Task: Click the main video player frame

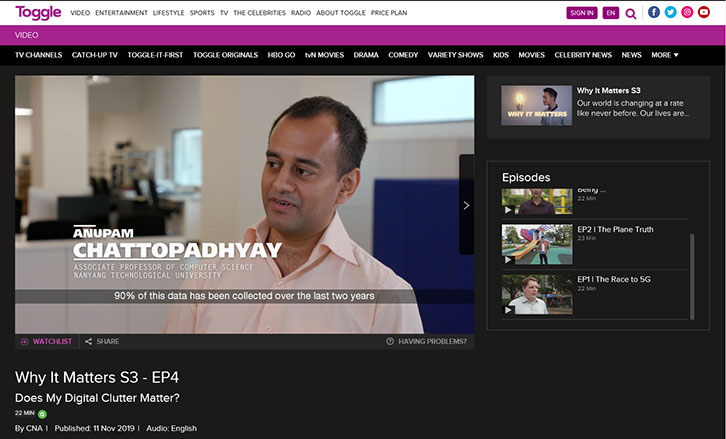Action: pyautogui.click(x=244, y=204)
